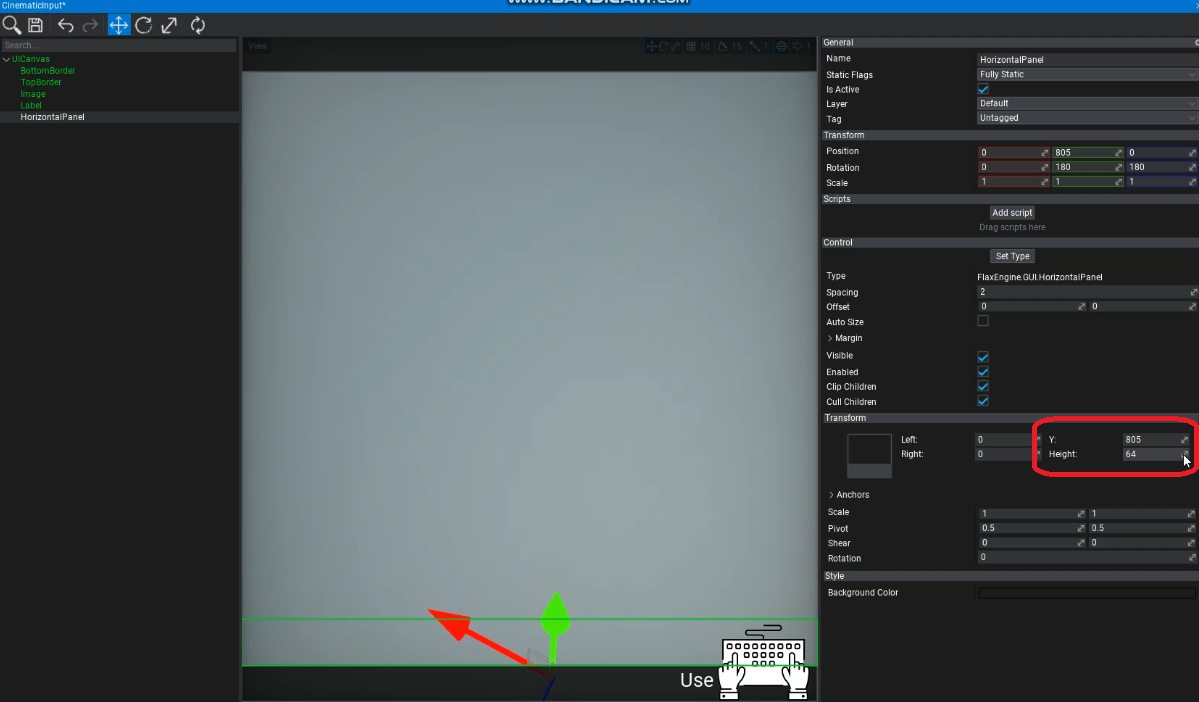This screenshot has width=1199, height=702.
Task: Activate viewport scale gizmo mode icon
Action: tap(674, 46)
